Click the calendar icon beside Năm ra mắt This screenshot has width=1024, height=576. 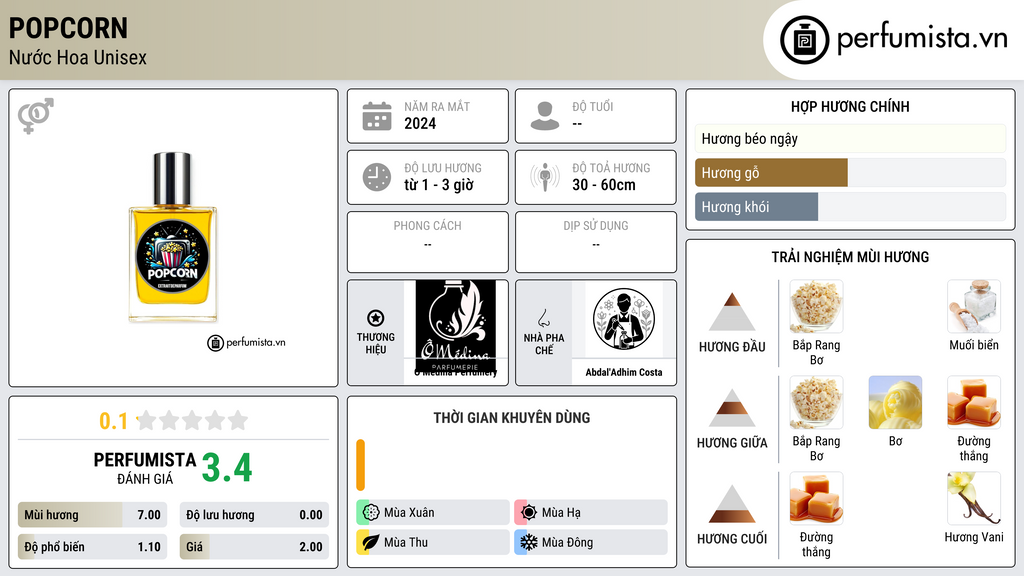[377, 116]
